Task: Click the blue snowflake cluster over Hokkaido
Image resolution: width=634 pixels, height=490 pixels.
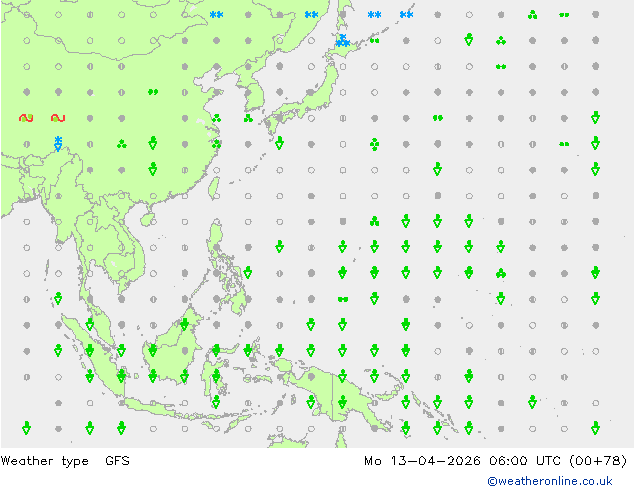Action: click(343, 40)
